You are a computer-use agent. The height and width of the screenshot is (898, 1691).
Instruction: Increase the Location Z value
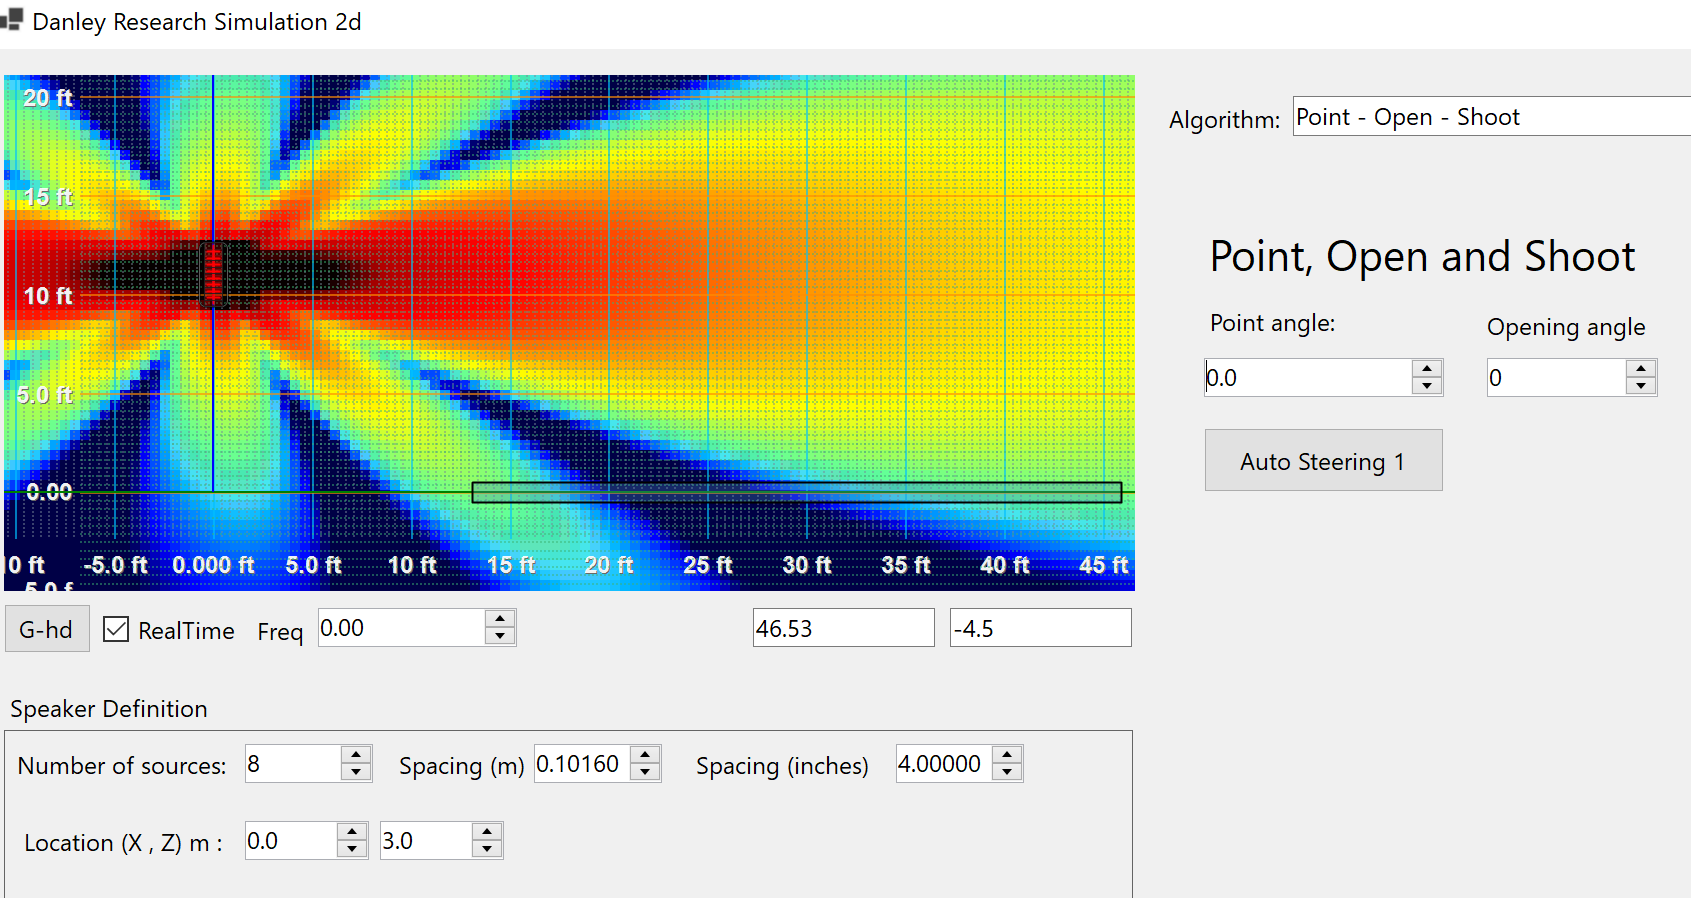coord(487,832)
